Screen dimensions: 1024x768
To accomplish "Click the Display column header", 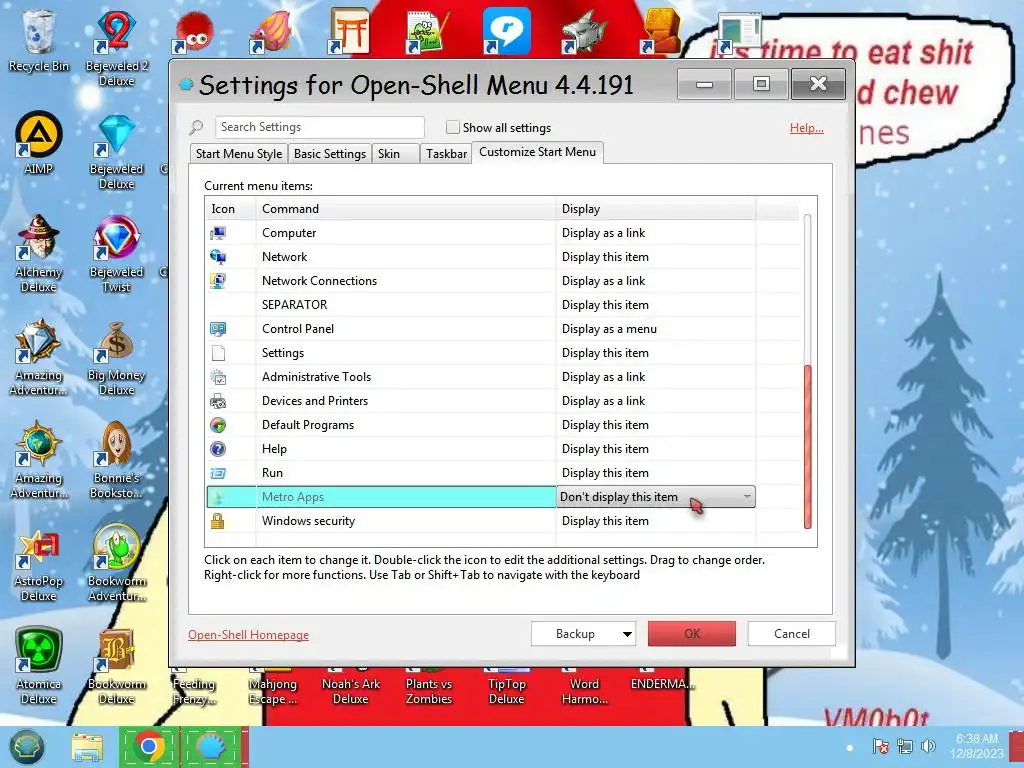I will click(656, 209).
